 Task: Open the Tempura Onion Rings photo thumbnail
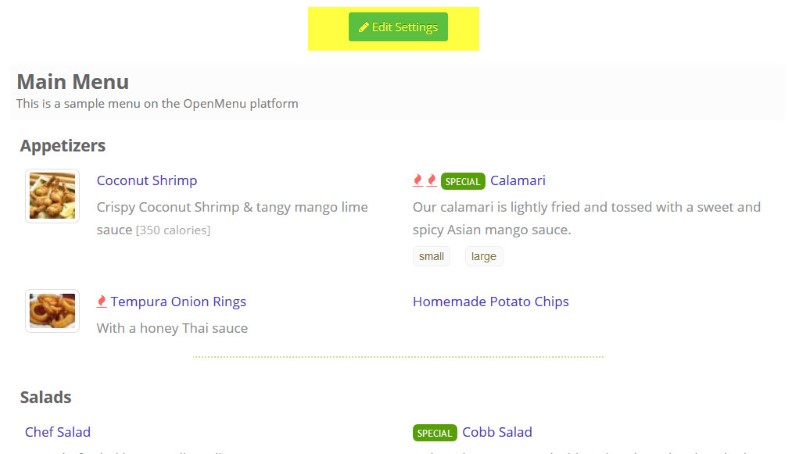click(x=52, y=310)
